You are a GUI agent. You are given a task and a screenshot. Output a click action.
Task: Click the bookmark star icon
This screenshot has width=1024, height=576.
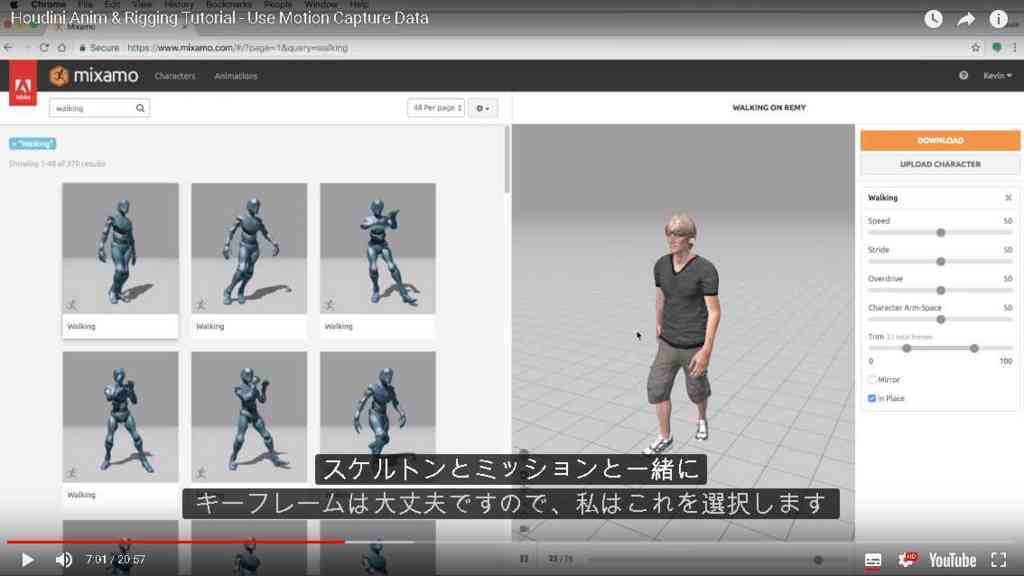976,48
